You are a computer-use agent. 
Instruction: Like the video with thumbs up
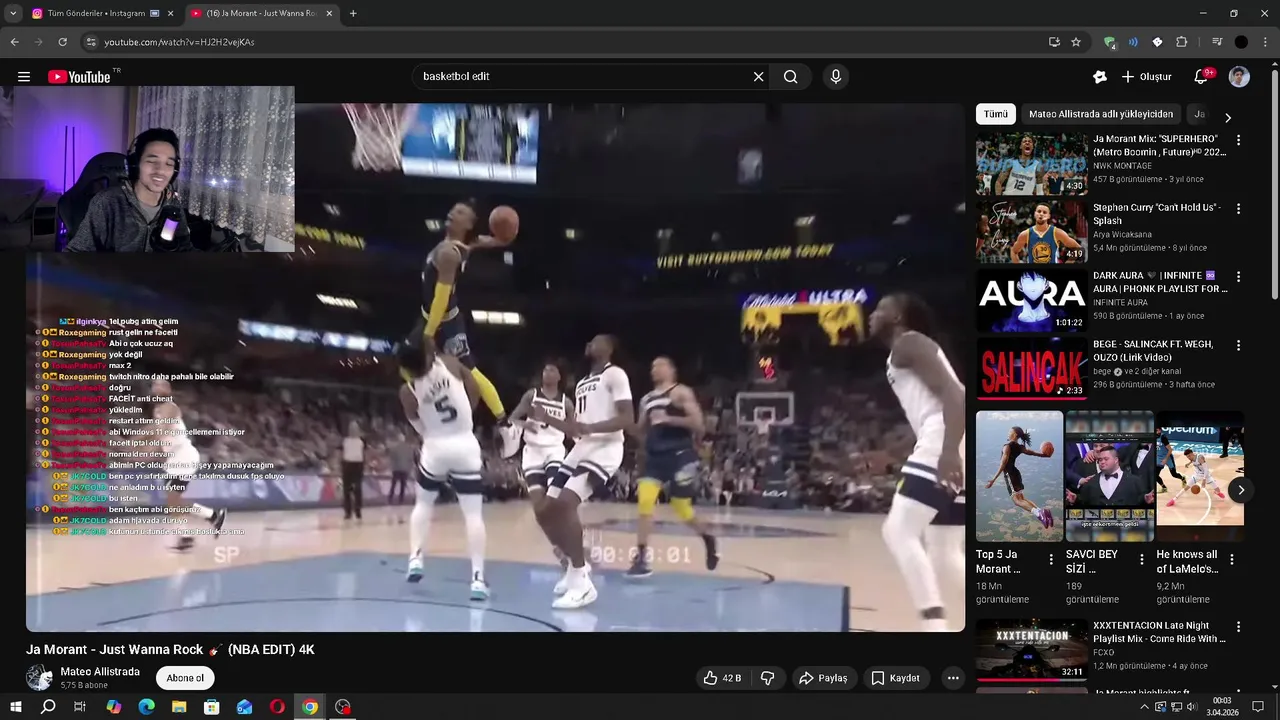[721, 678]
